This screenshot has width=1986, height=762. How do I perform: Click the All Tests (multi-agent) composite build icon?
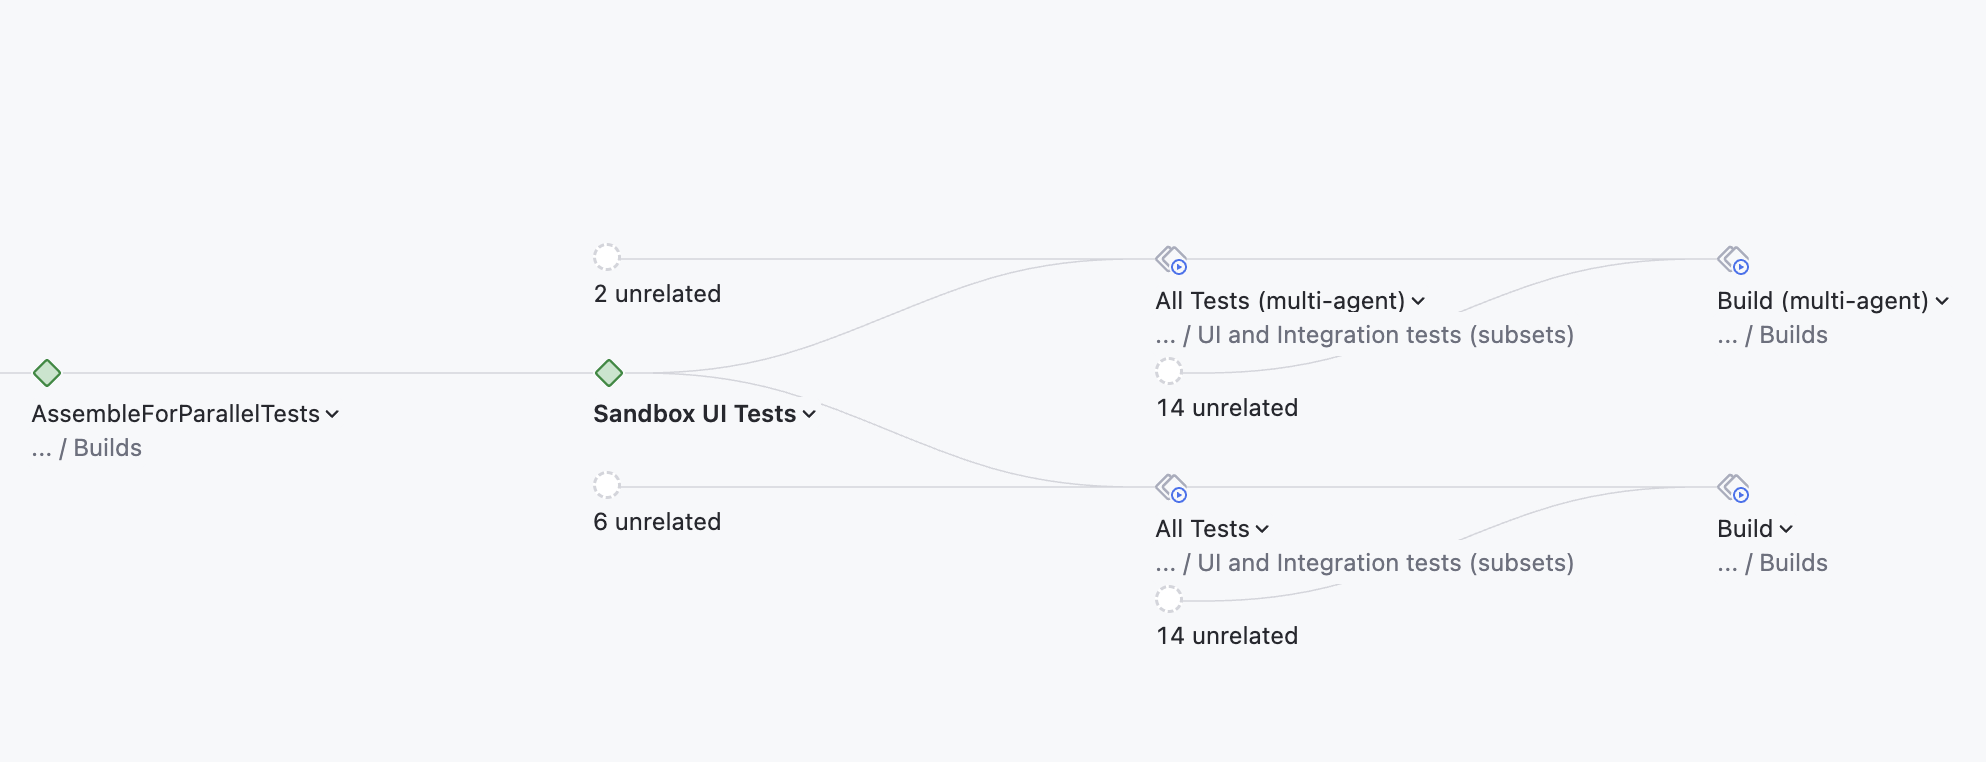pos(1171,260)
